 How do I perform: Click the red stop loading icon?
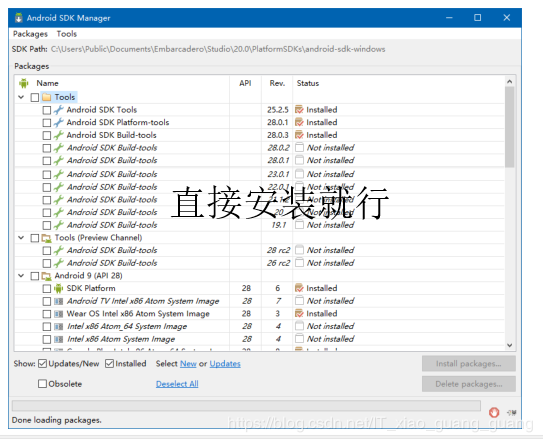pos(494,412)
